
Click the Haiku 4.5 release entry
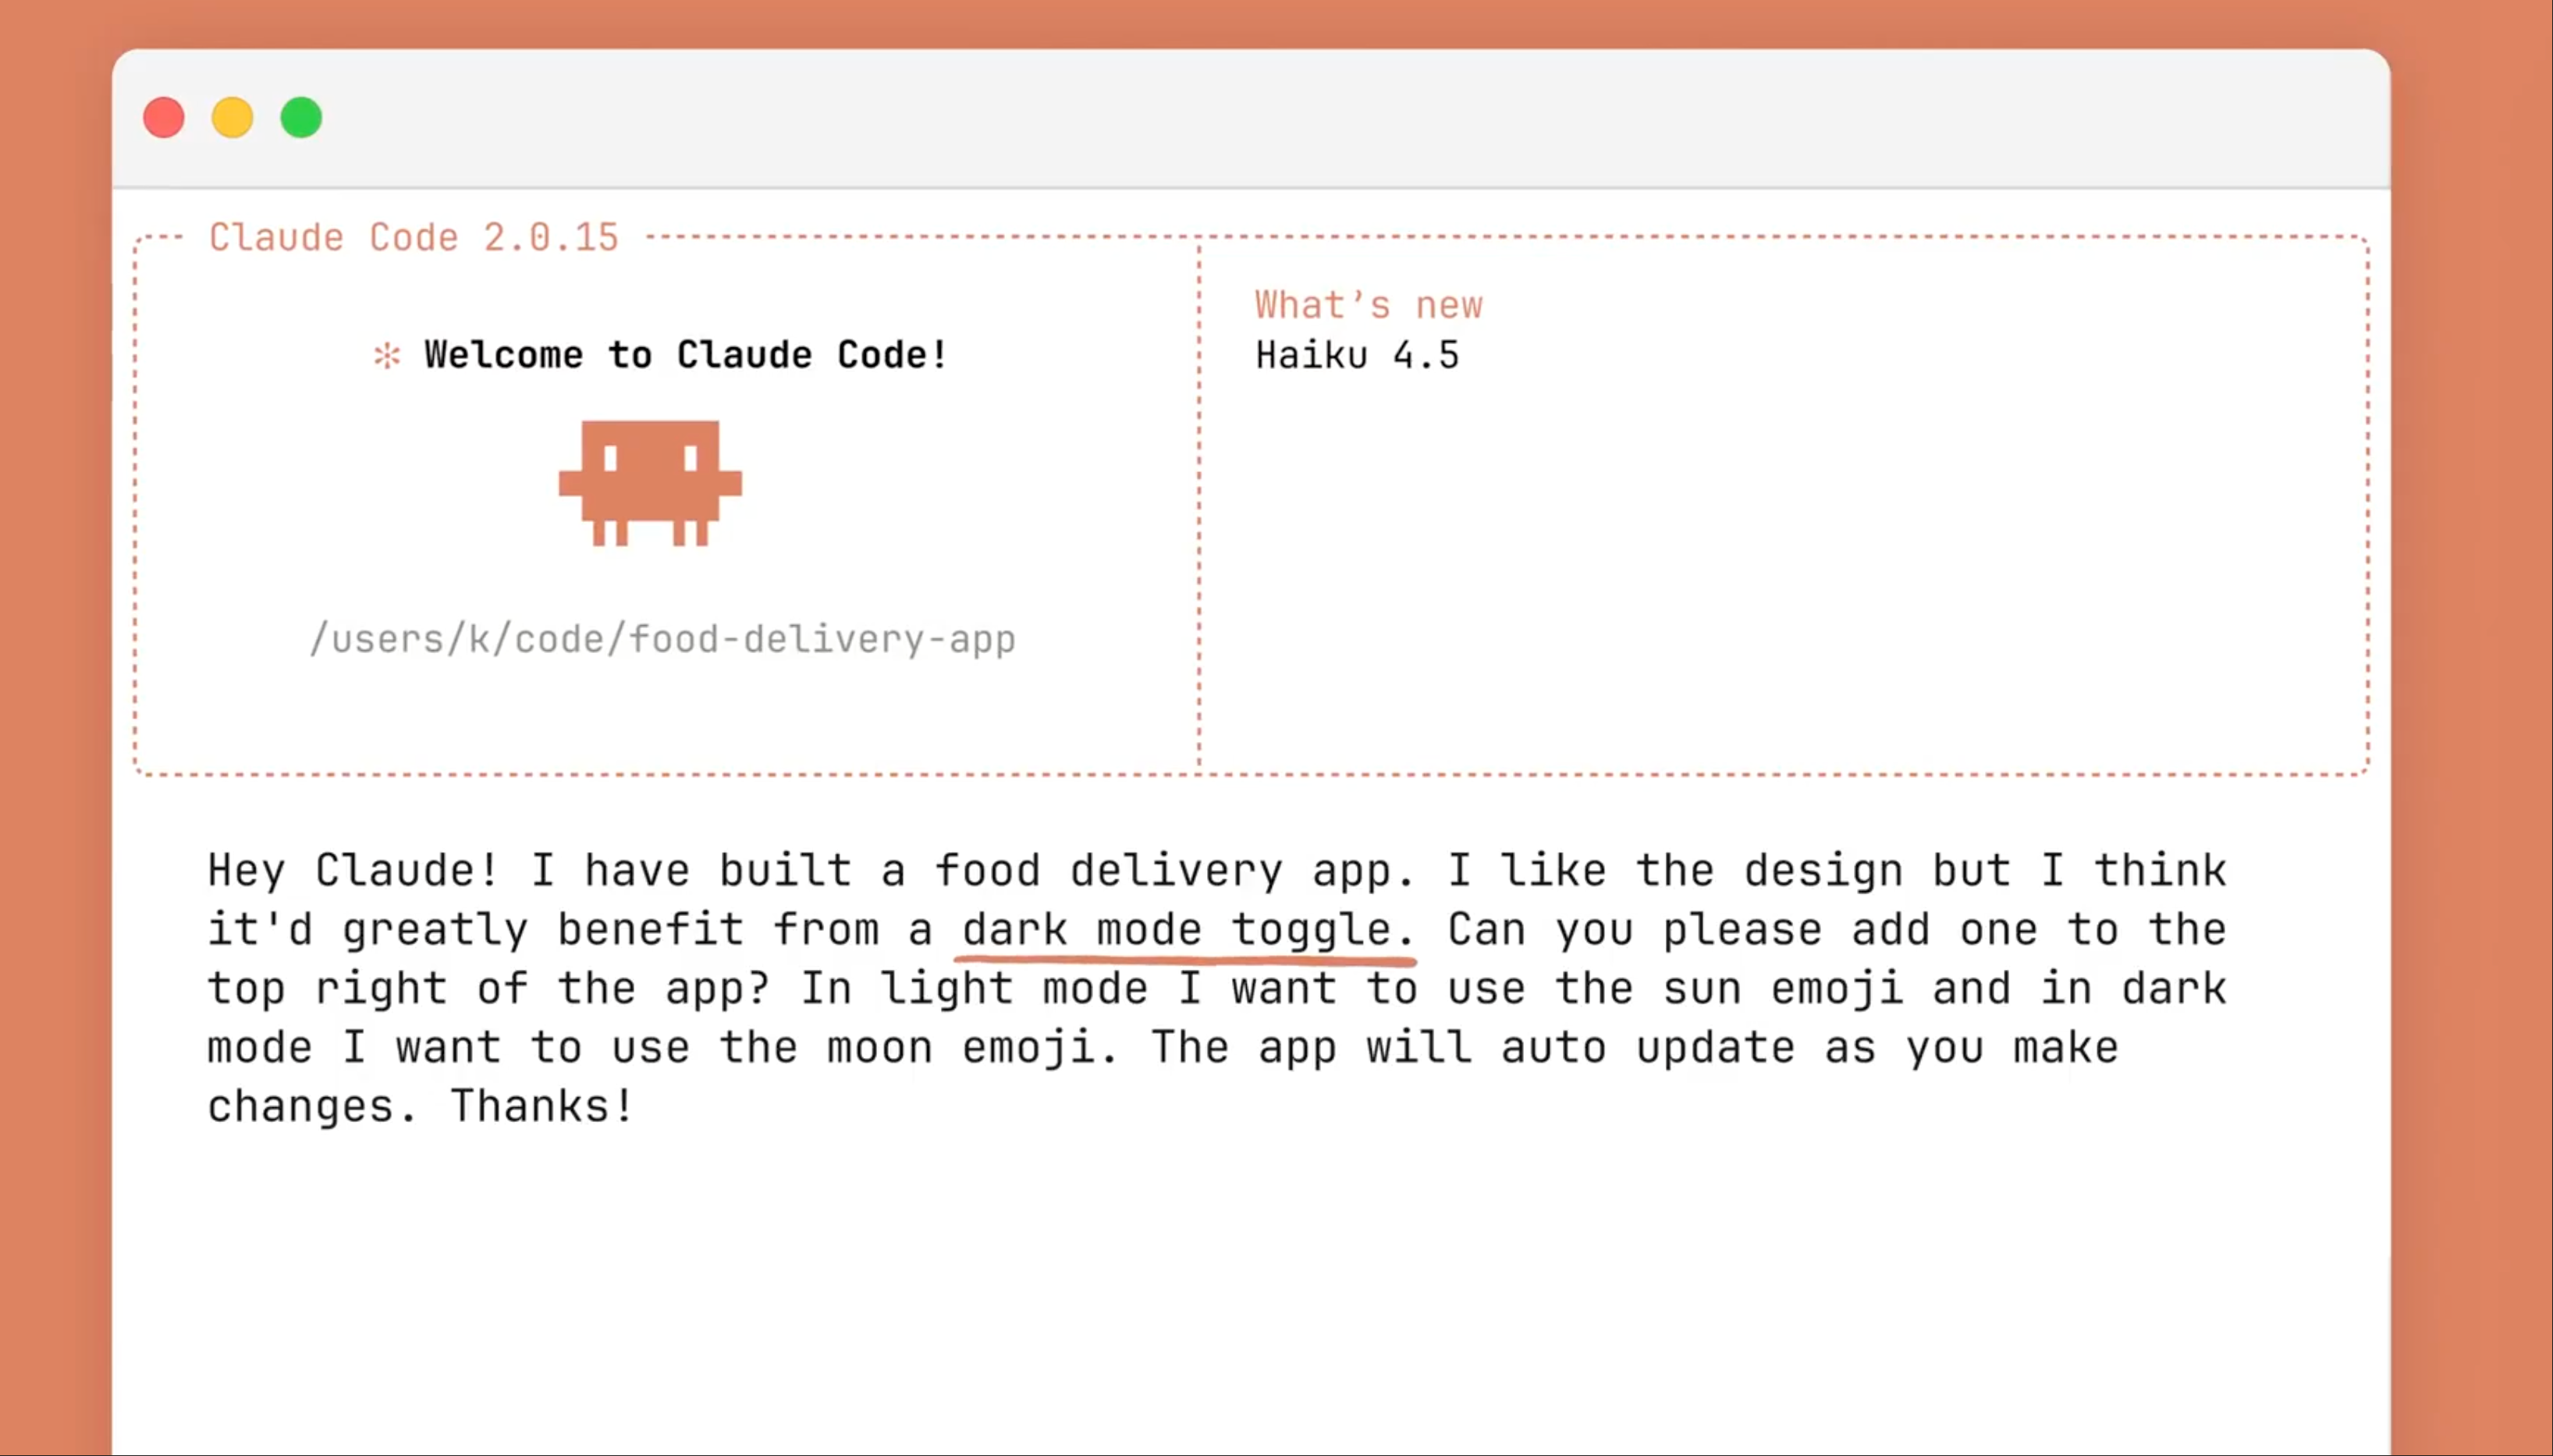pos(1357,356)
